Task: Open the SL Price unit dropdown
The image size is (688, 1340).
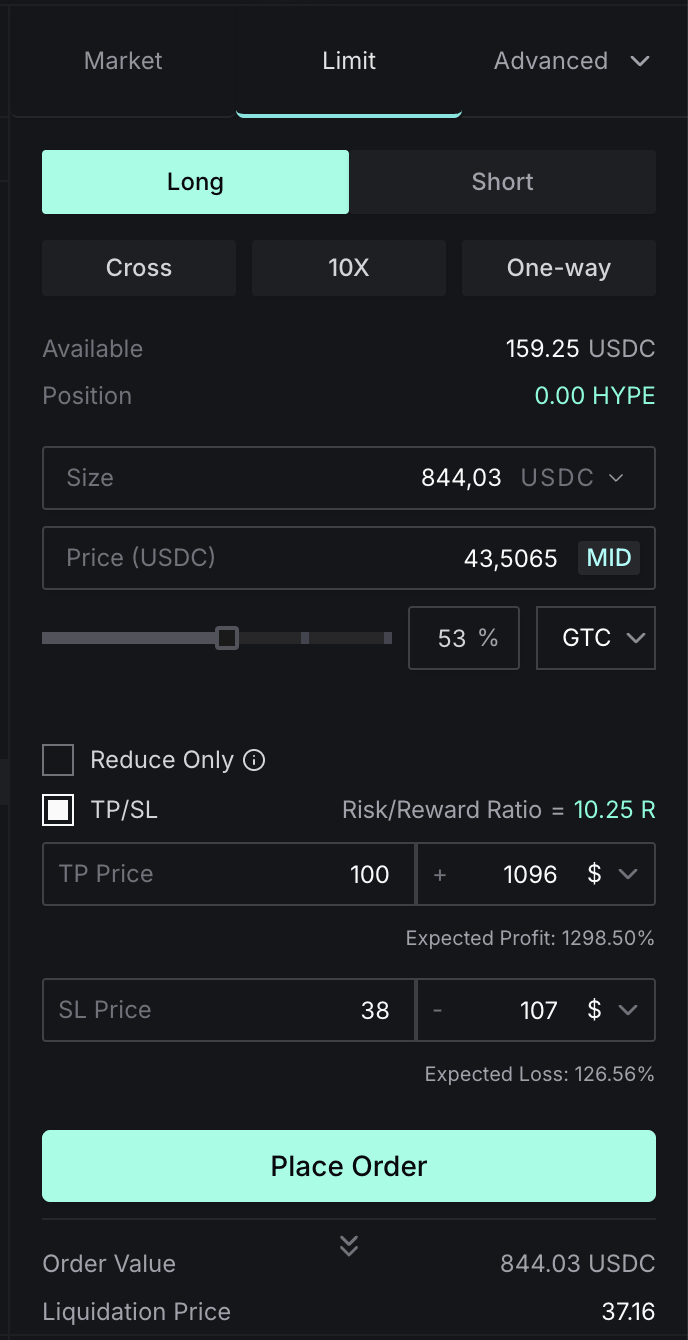Action: coord(612,1010)
